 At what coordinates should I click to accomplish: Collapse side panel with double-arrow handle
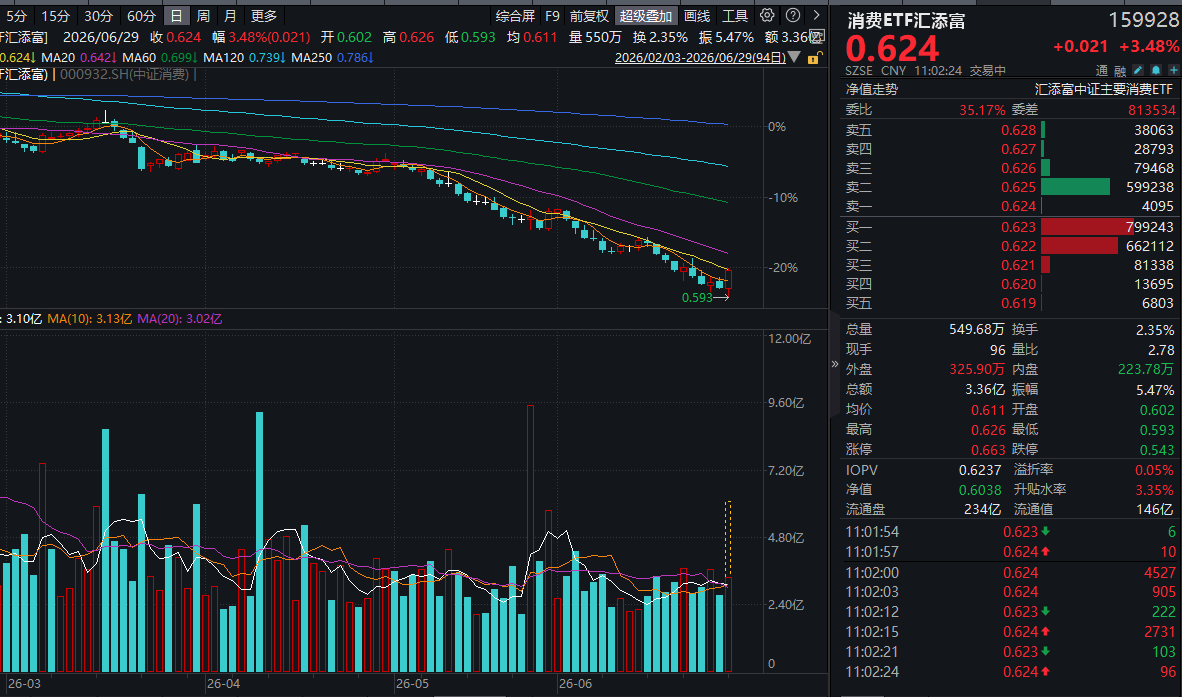click(x=834, y=364)
